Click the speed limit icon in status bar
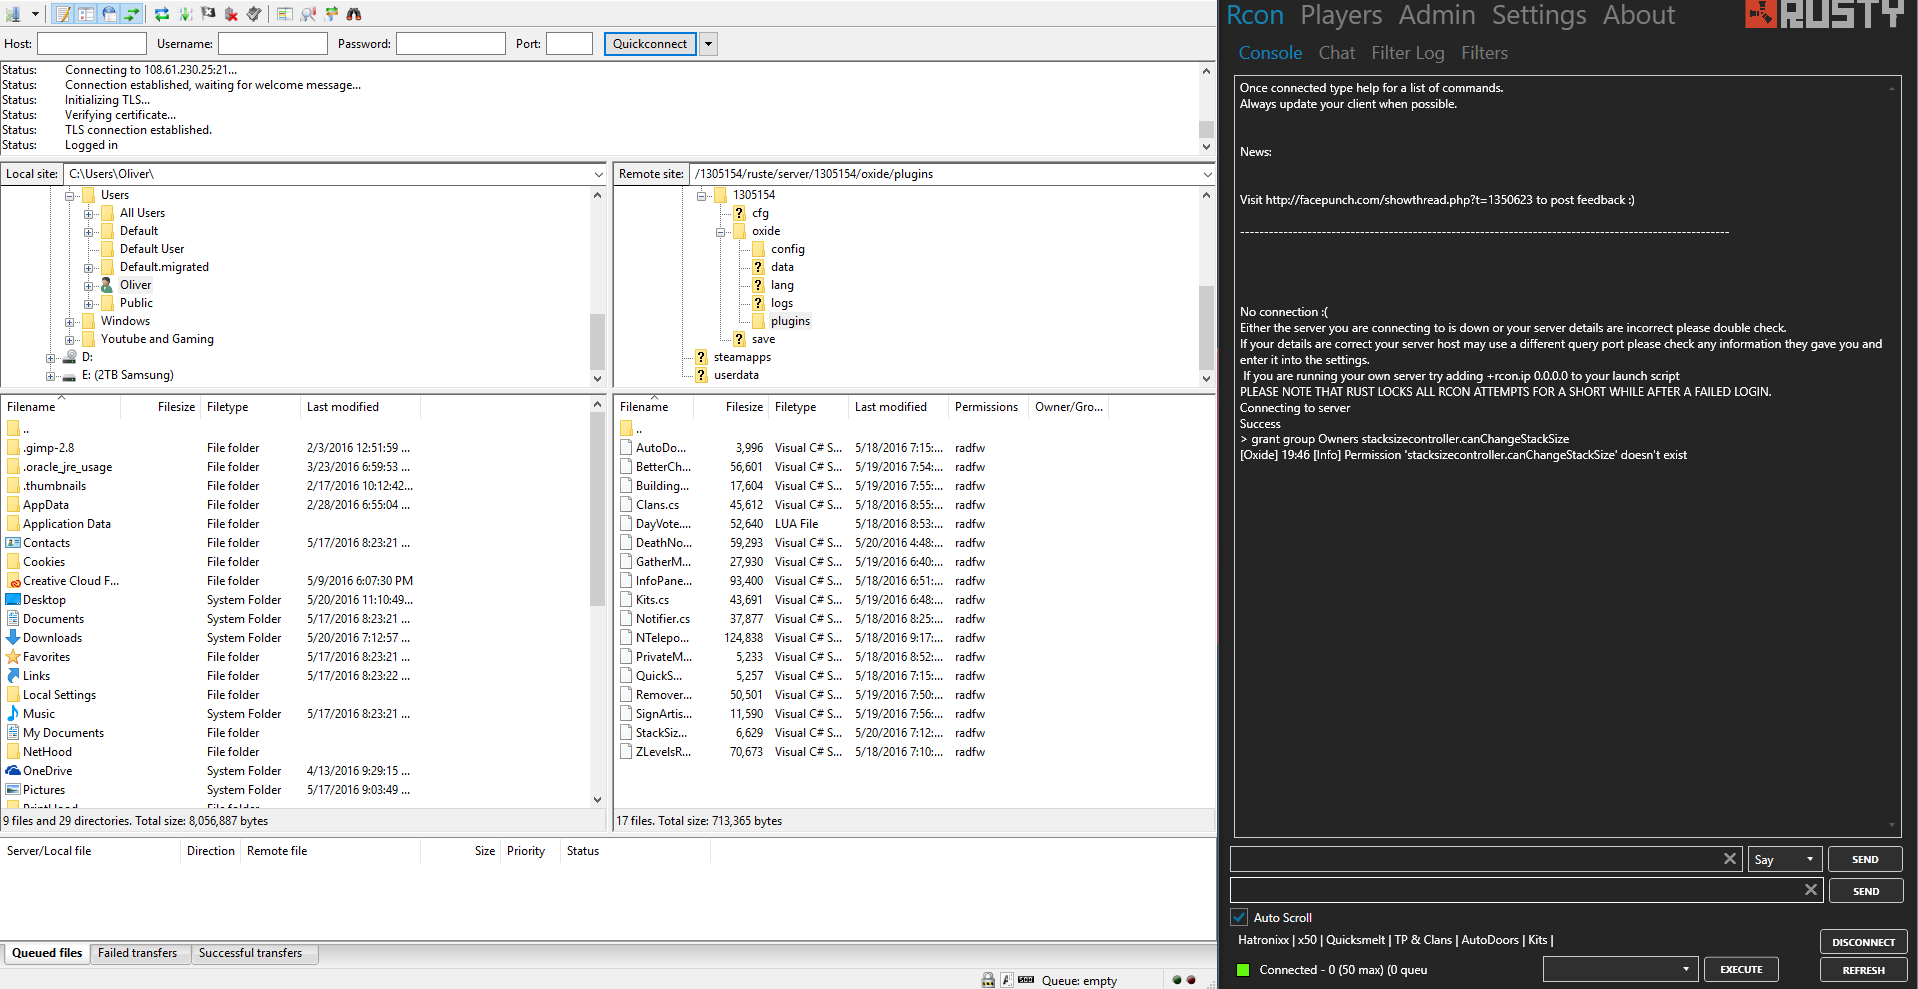This screenshot has height=989, width=1918. coord(1026,980)
